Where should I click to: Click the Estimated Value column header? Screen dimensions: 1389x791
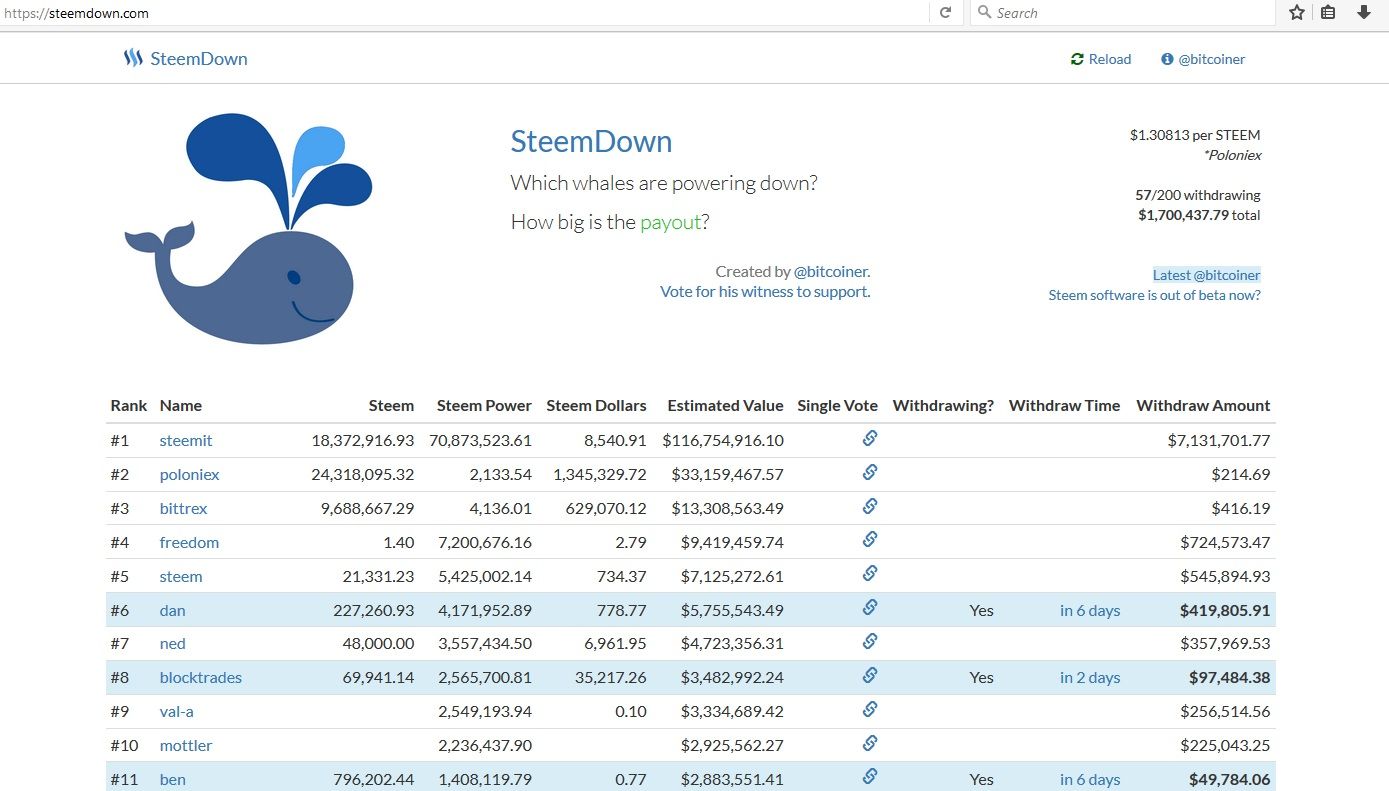click(x=725, y=405)
